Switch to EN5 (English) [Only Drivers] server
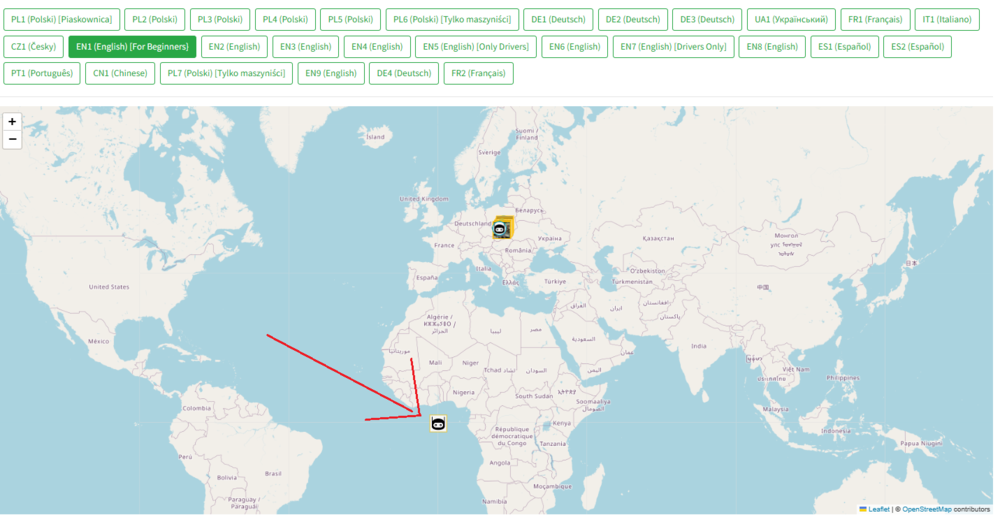This screenshot has width=1000, height=515. pyautogui.click(x=476, y=46)
